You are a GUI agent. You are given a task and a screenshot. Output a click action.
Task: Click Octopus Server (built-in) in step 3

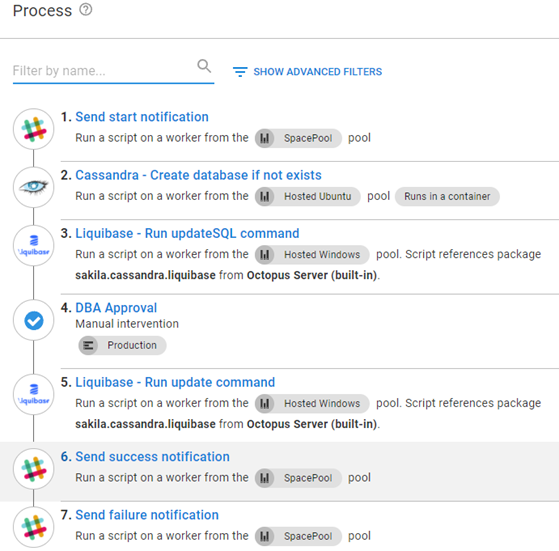312,275
